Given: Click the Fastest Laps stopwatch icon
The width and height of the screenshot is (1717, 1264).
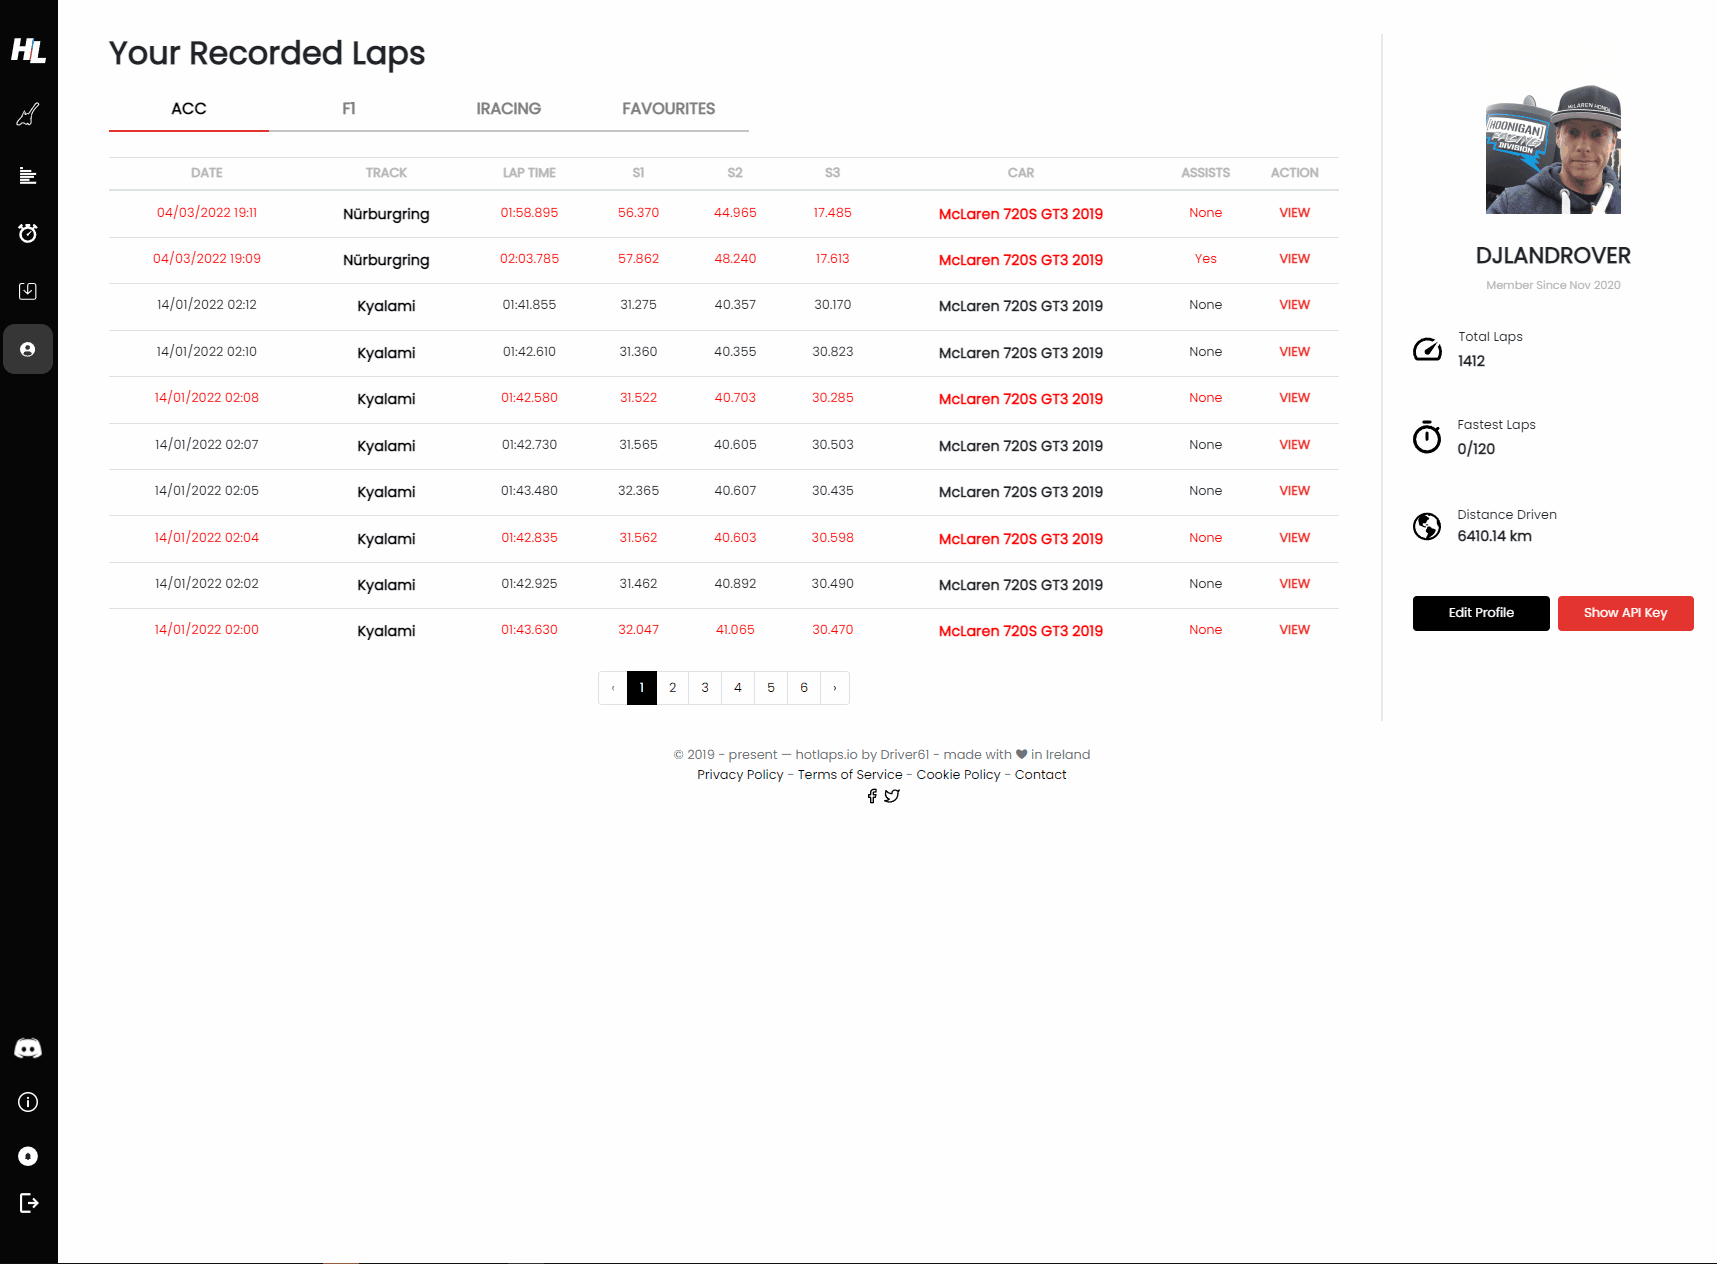Looking at the screenshot, I should click(1427, 437).
